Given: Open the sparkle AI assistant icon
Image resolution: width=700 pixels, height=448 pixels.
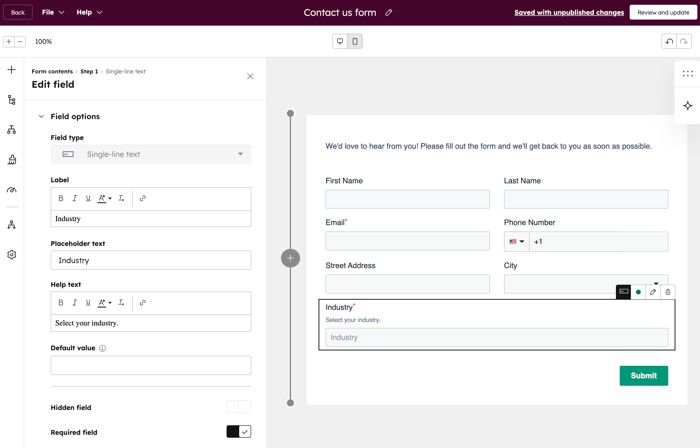Looking at the screenshot, I should [687, 106].
